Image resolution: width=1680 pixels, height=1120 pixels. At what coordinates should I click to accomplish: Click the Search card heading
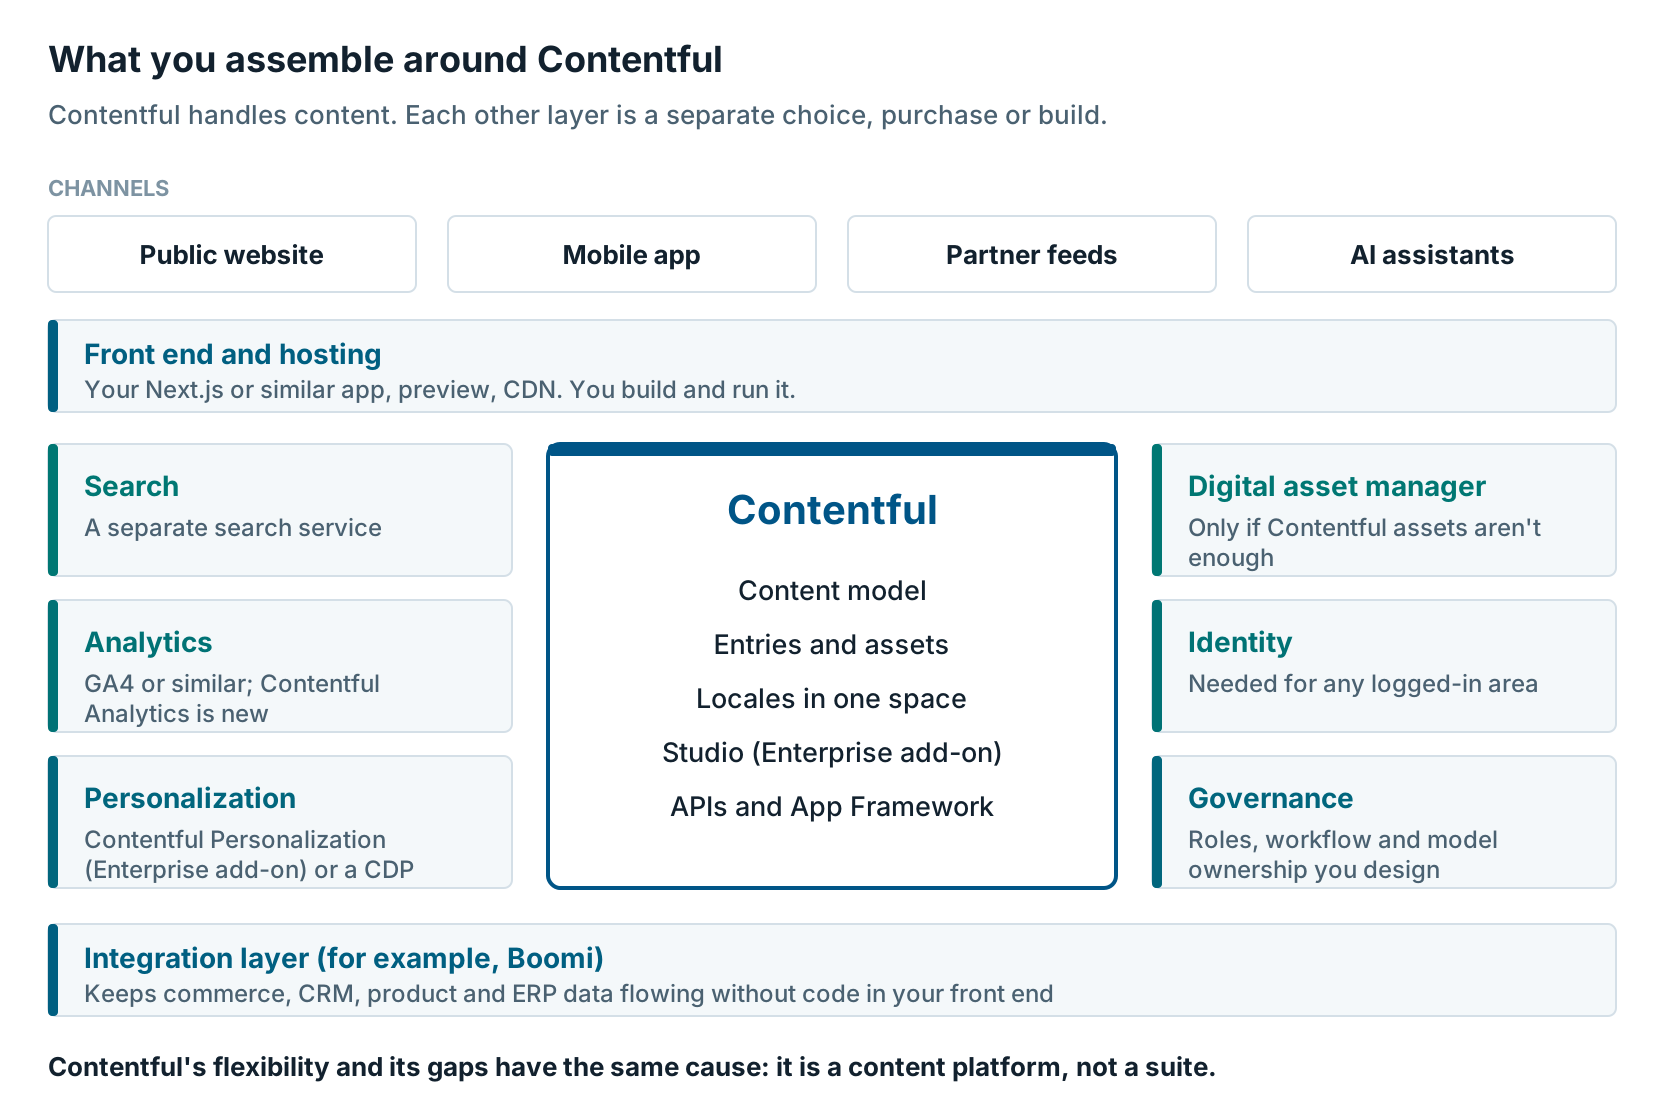132,486
